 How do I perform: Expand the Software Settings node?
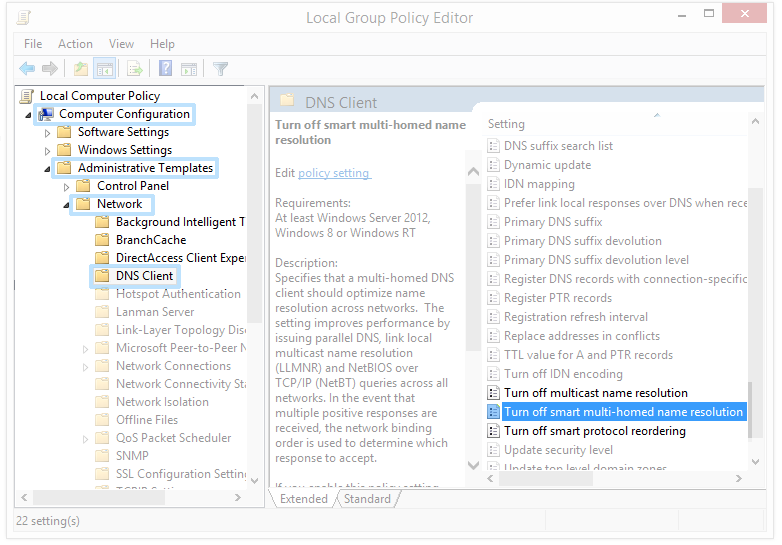47,133
